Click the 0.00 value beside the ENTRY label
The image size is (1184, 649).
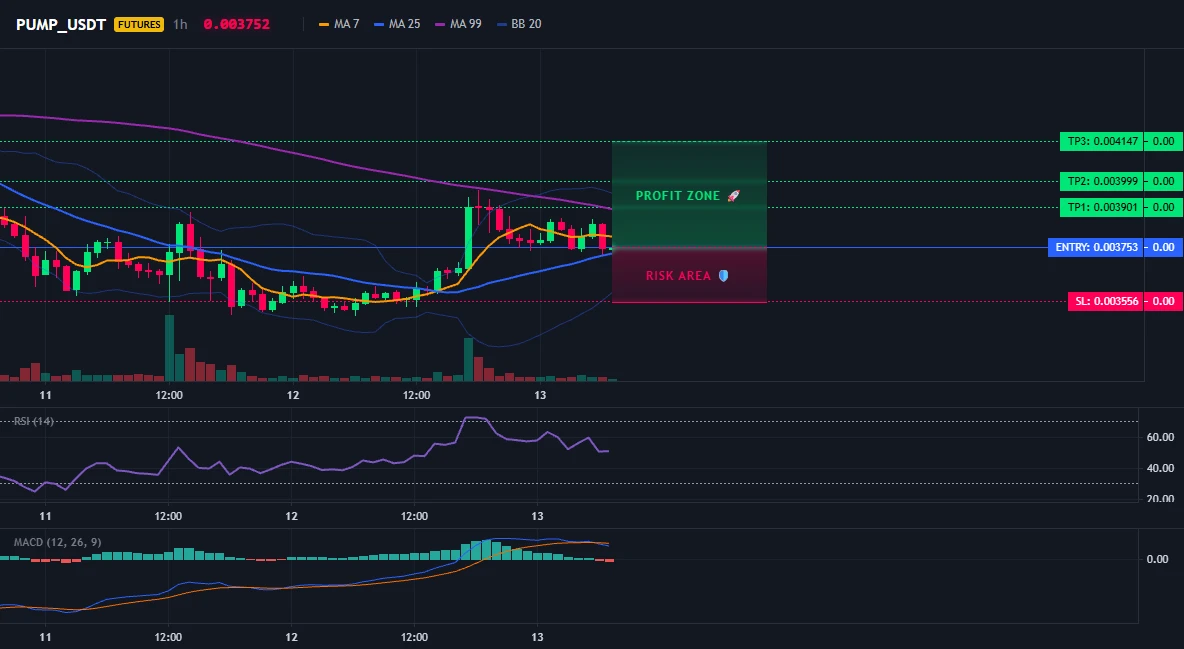point(1164,247)
